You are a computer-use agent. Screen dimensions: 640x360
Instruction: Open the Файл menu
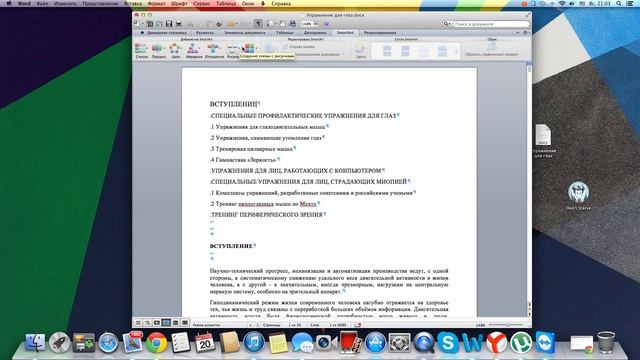tap(42, 3)
